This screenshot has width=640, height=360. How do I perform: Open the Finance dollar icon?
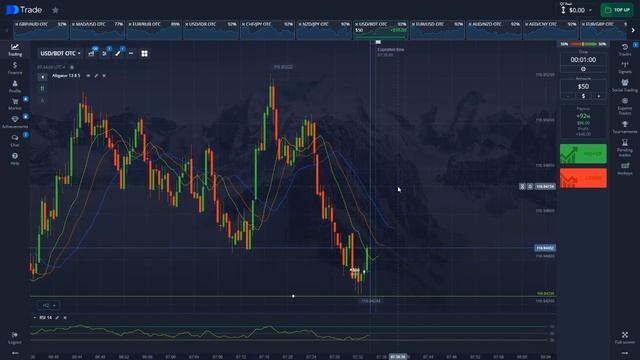[x=15, y=68]
